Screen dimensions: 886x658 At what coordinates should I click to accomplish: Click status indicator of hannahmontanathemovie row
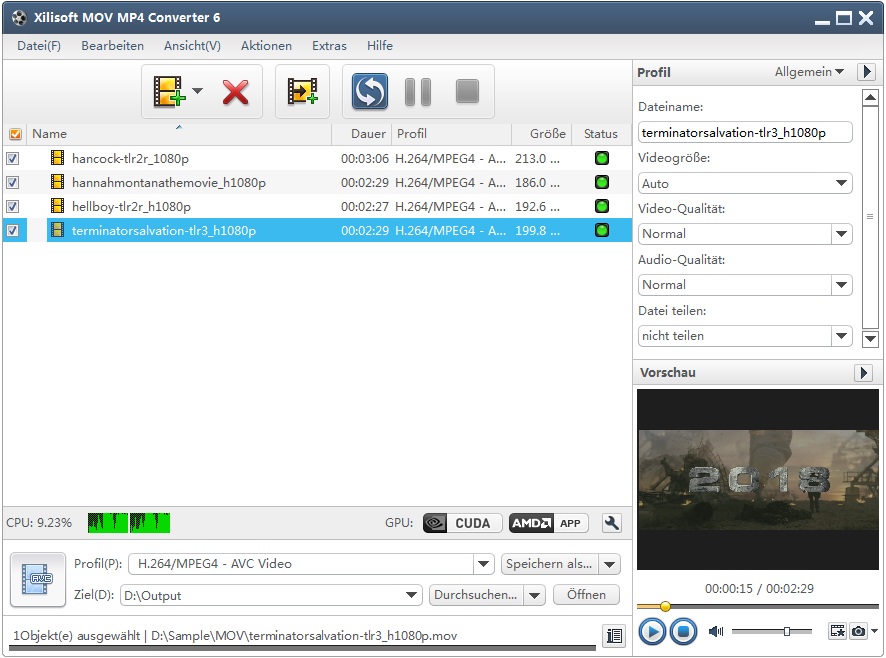(602, 182)
